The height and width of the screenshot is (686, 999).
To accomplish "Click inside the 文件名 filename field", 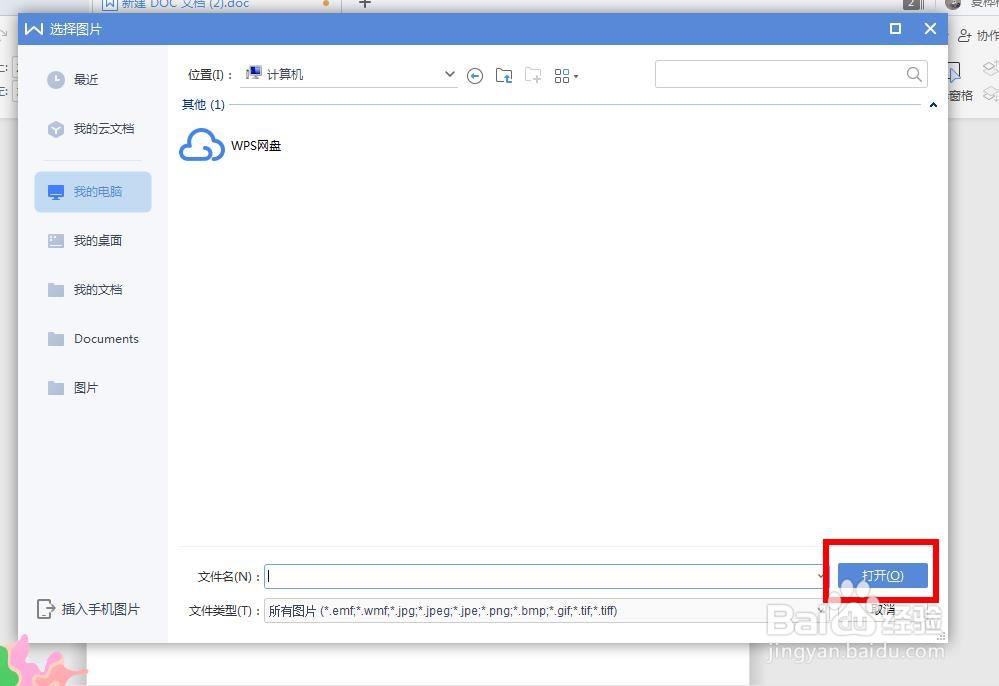I will tap(540, 576).
